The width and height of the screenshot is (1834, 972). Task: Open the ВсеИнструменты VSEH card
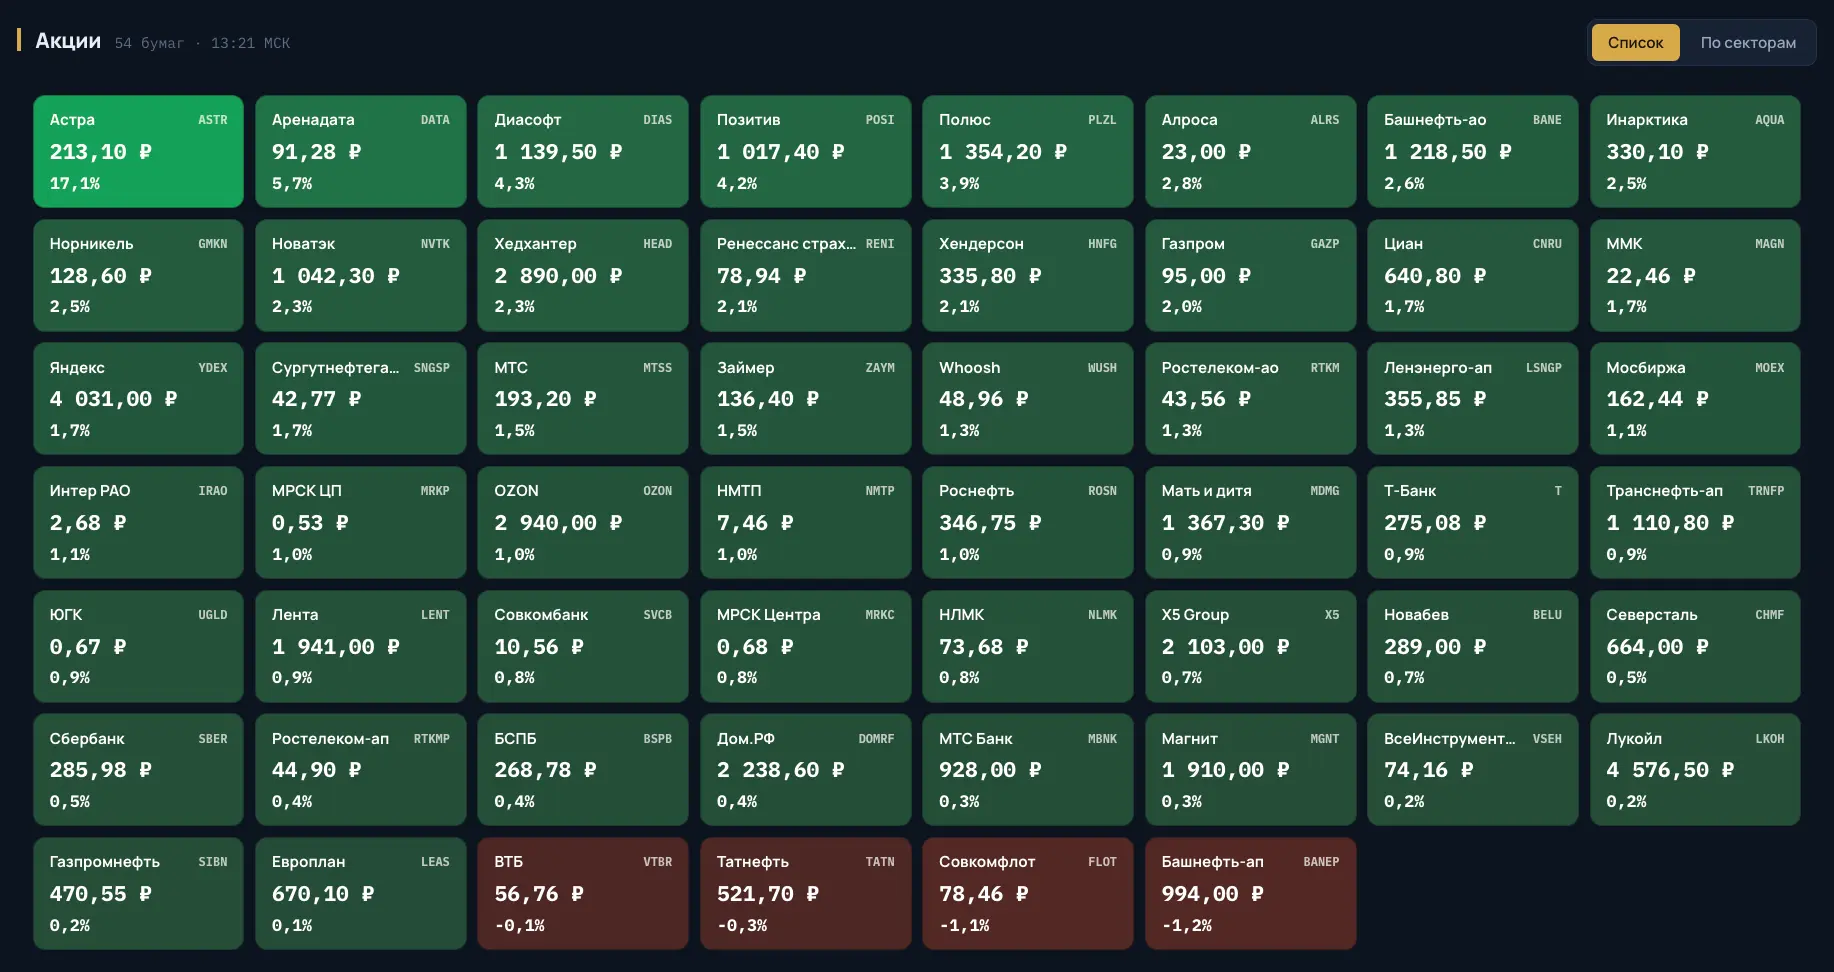coord(1473,770)
